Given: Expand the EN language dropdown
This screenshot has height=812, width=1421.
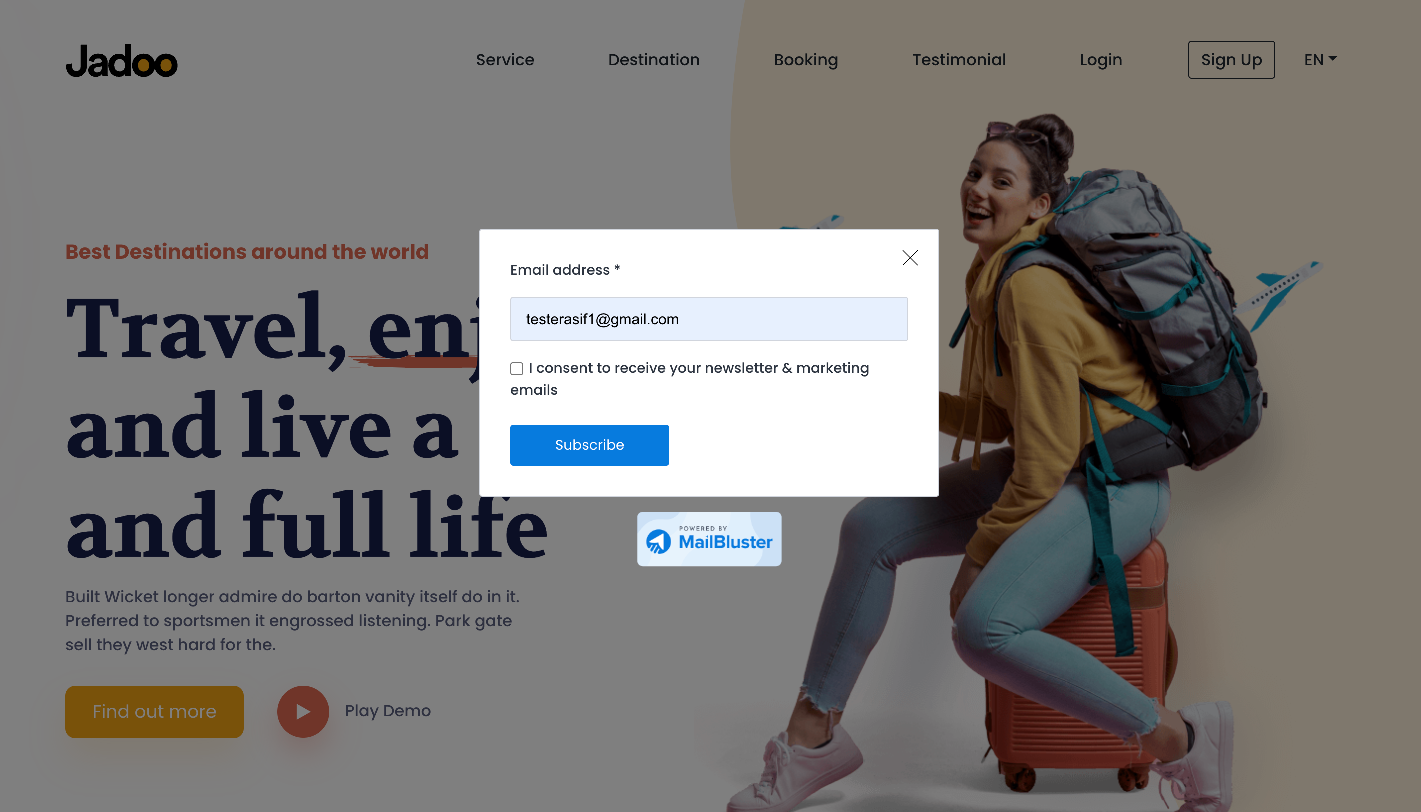Looking at the screenshot, I should [1320, 60].
